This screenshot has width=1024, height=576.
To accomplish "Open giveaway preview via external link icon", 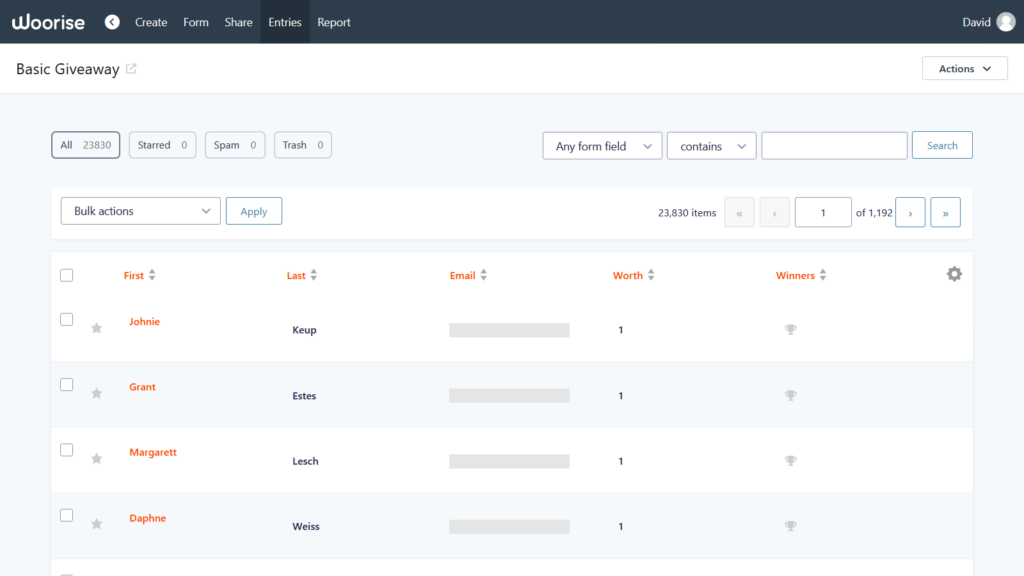I will 131,68.
